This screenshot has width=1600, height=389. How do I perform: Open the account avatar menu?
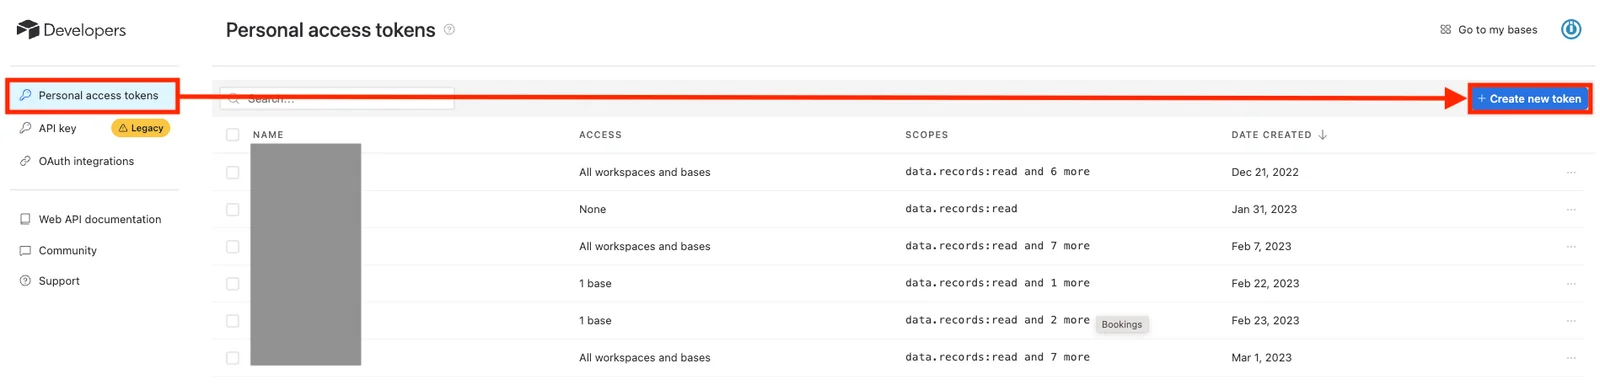(1571, 29)
